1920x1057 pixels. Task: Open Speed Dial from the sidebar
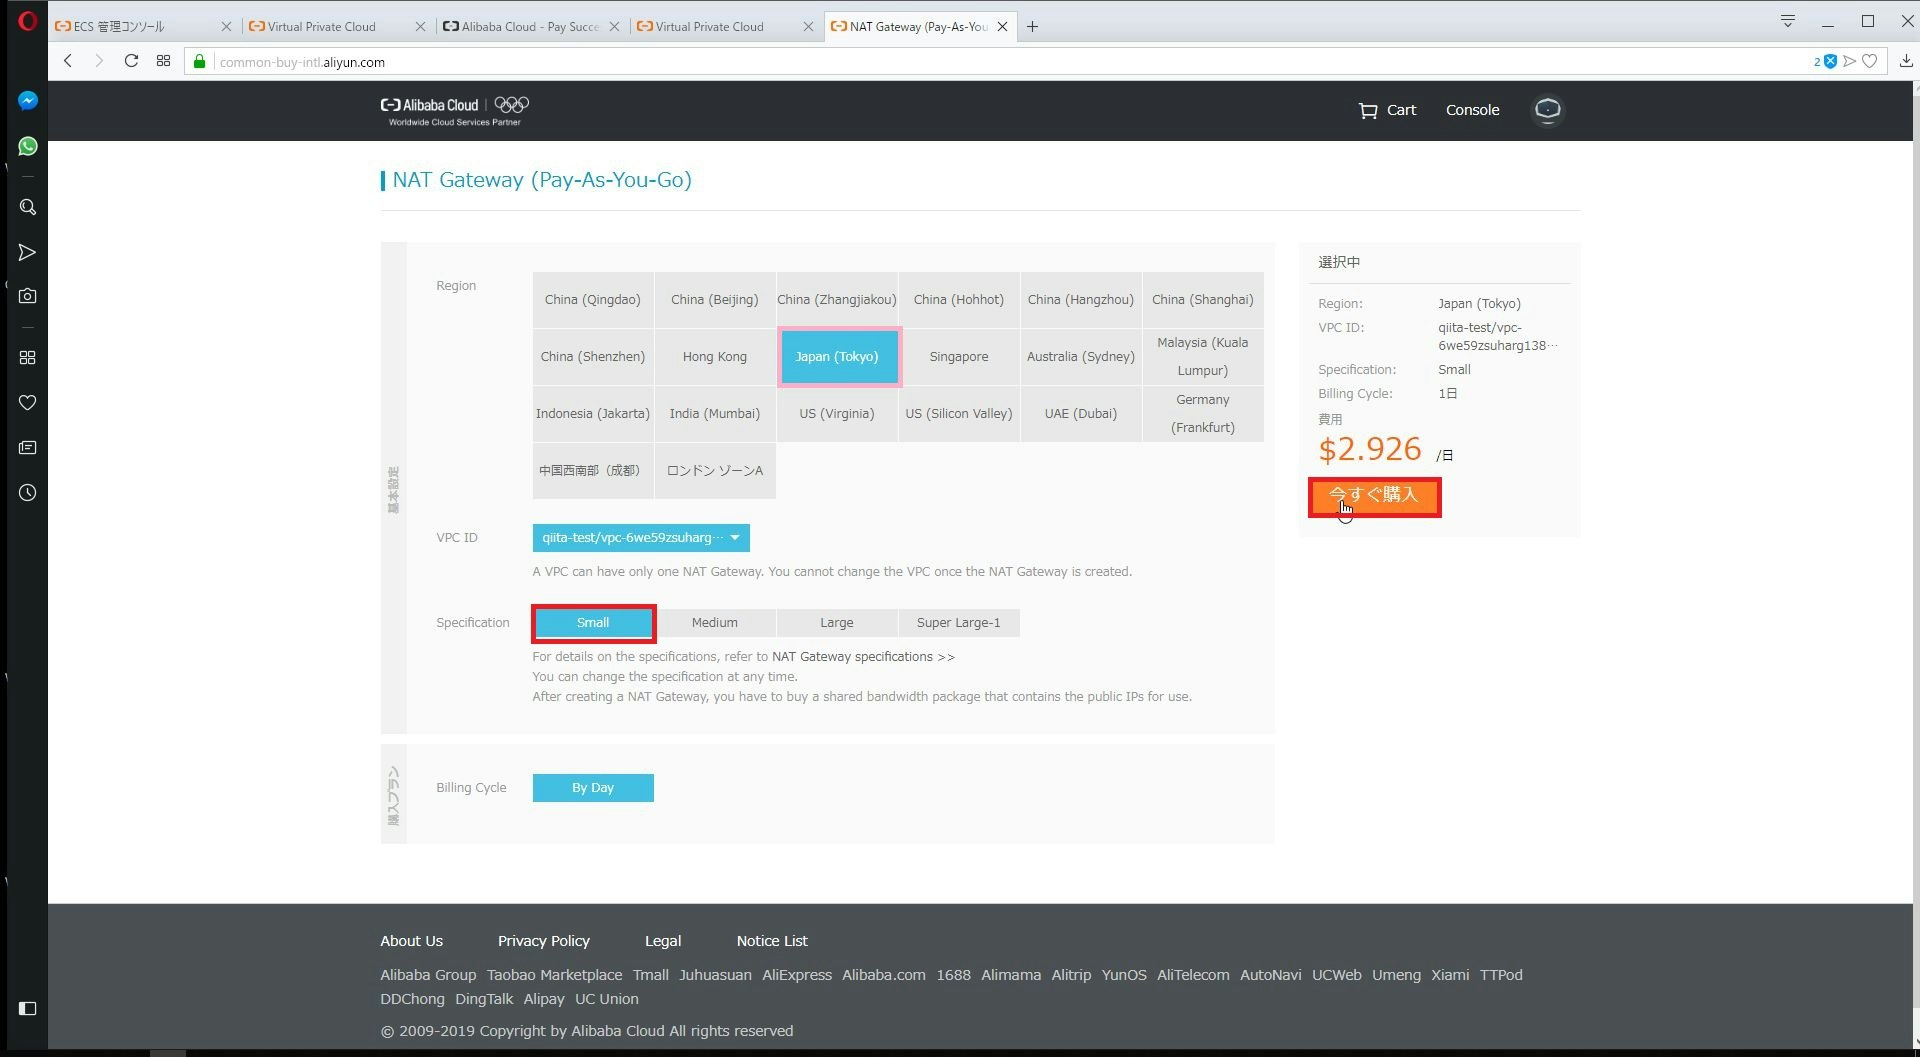click(x=28, y=357)
